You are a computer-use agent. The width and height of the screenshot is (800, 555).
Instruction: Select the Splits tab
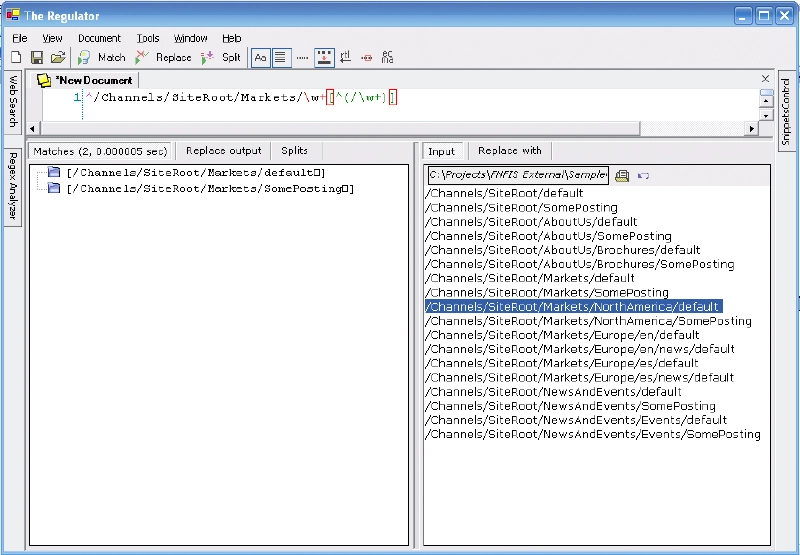tap(294, 151)
